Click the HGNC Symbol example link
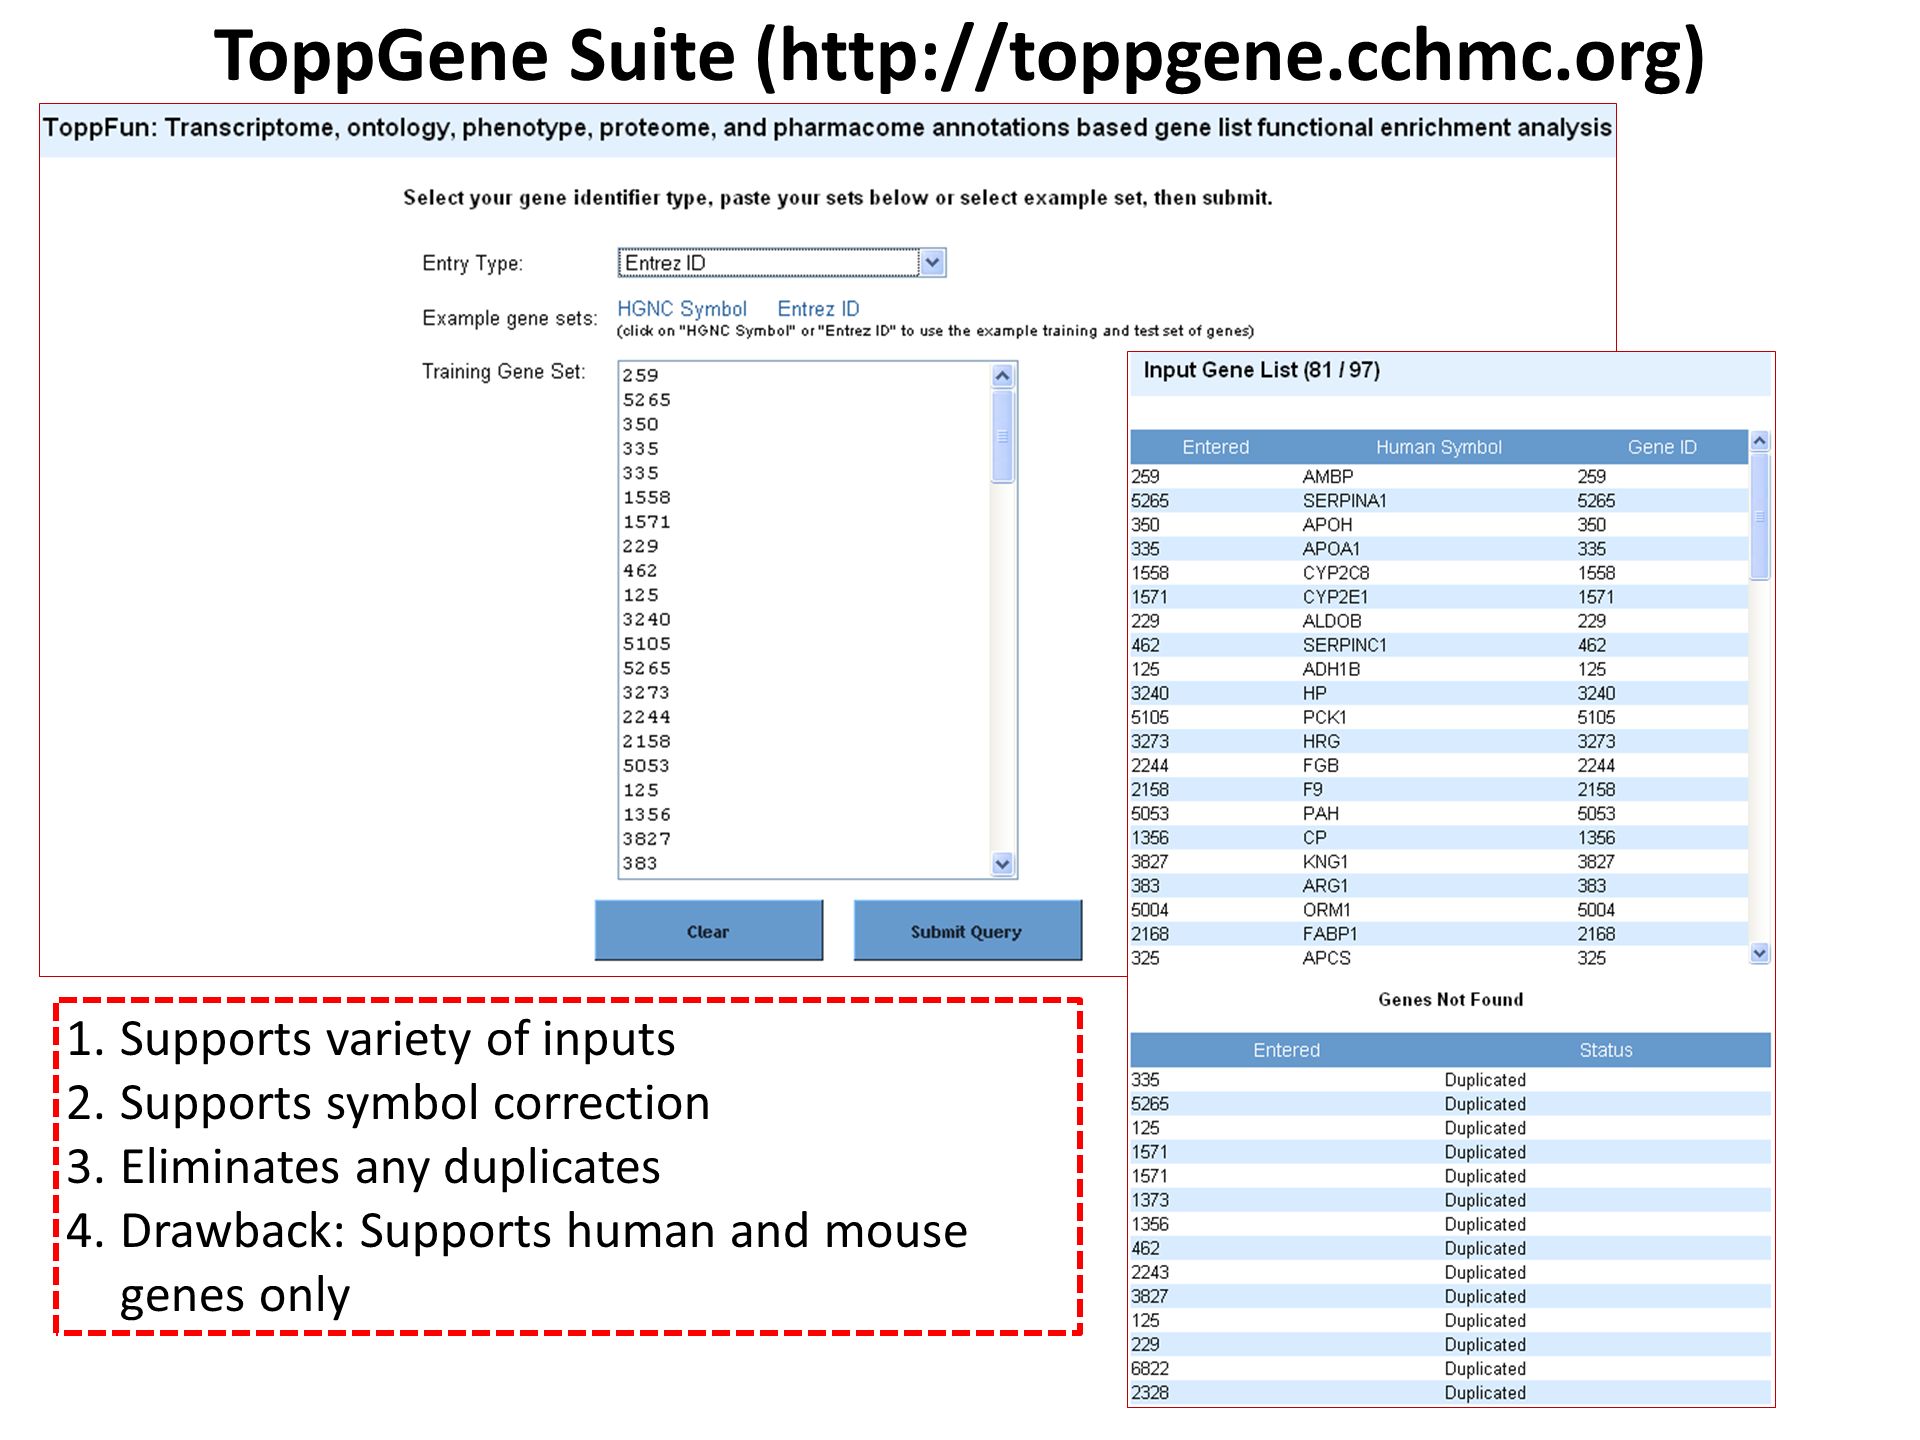The image size is (1920, 1440). pos(681,309)
